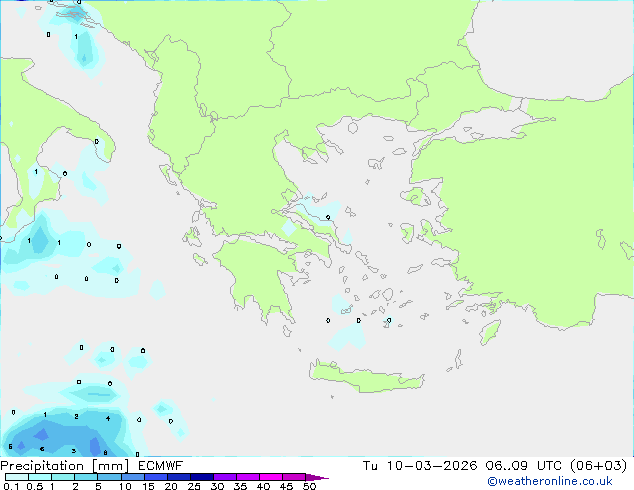Click the precipitation value '4' on the map
This screenshot has height=490, width=634.
click(x=108, y=418)
